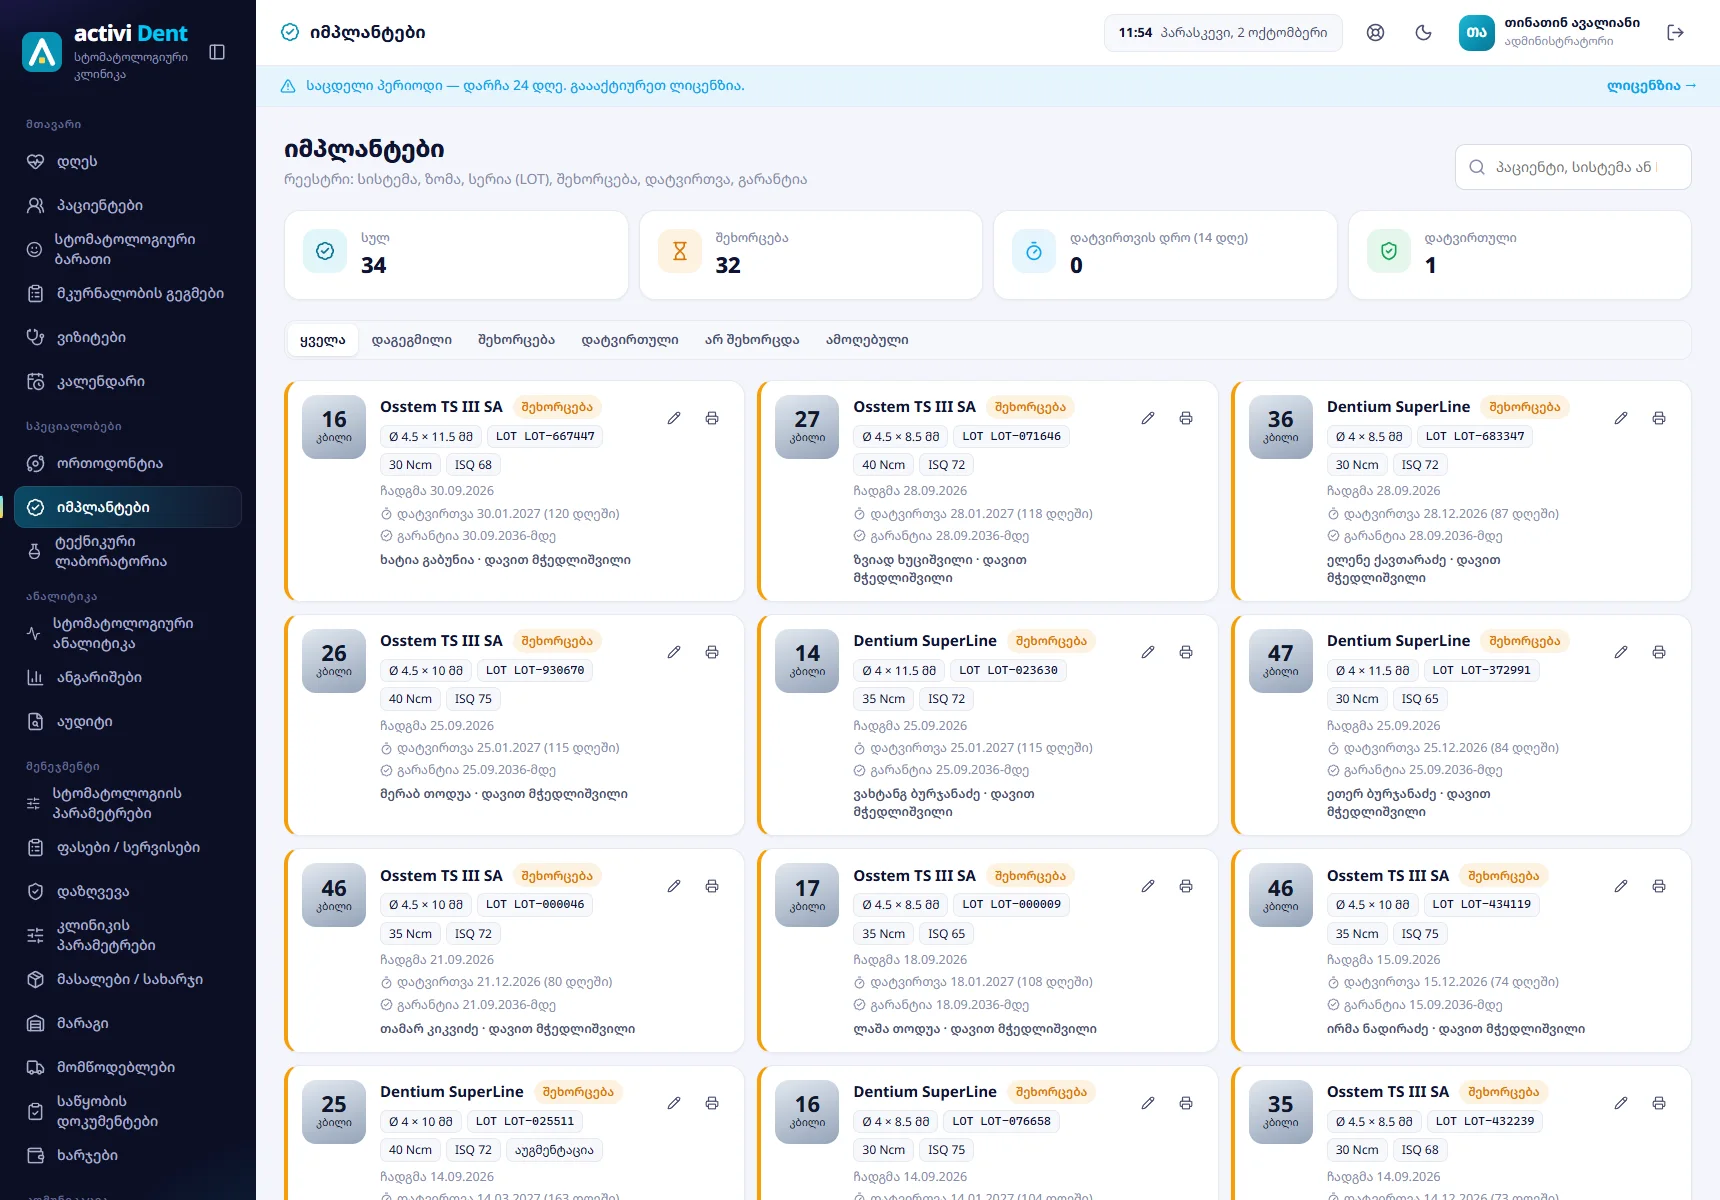Print the implant card with LOT-071646
Viewport: 1720px width, 1200px height.
(x=1186, y=418)
